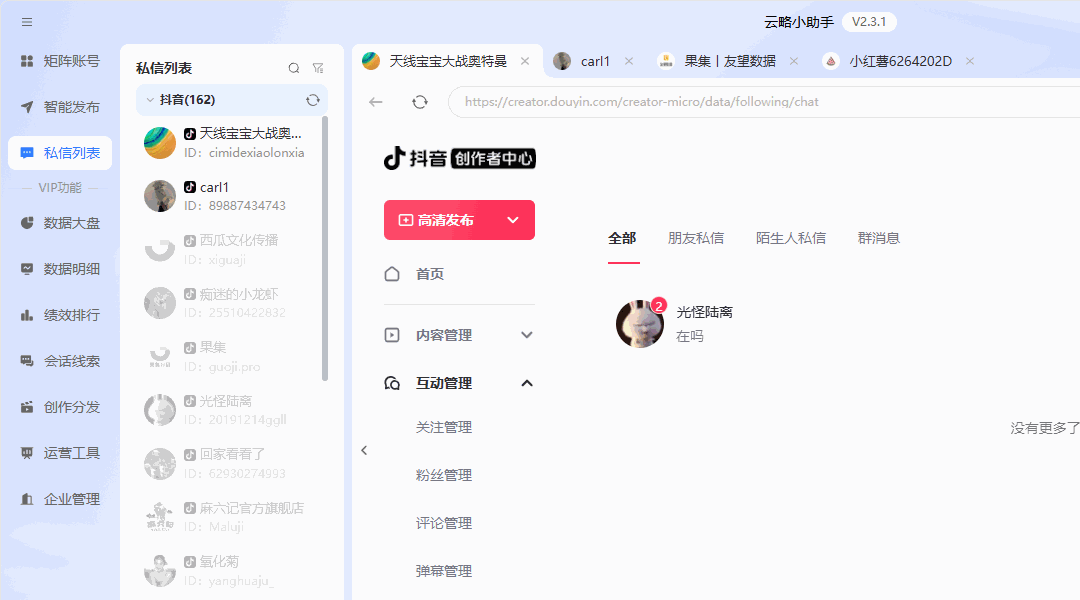This screenshot has height=600, width=1080.
Task: Open 数据明细 page
Action: (x=60, y=269)
